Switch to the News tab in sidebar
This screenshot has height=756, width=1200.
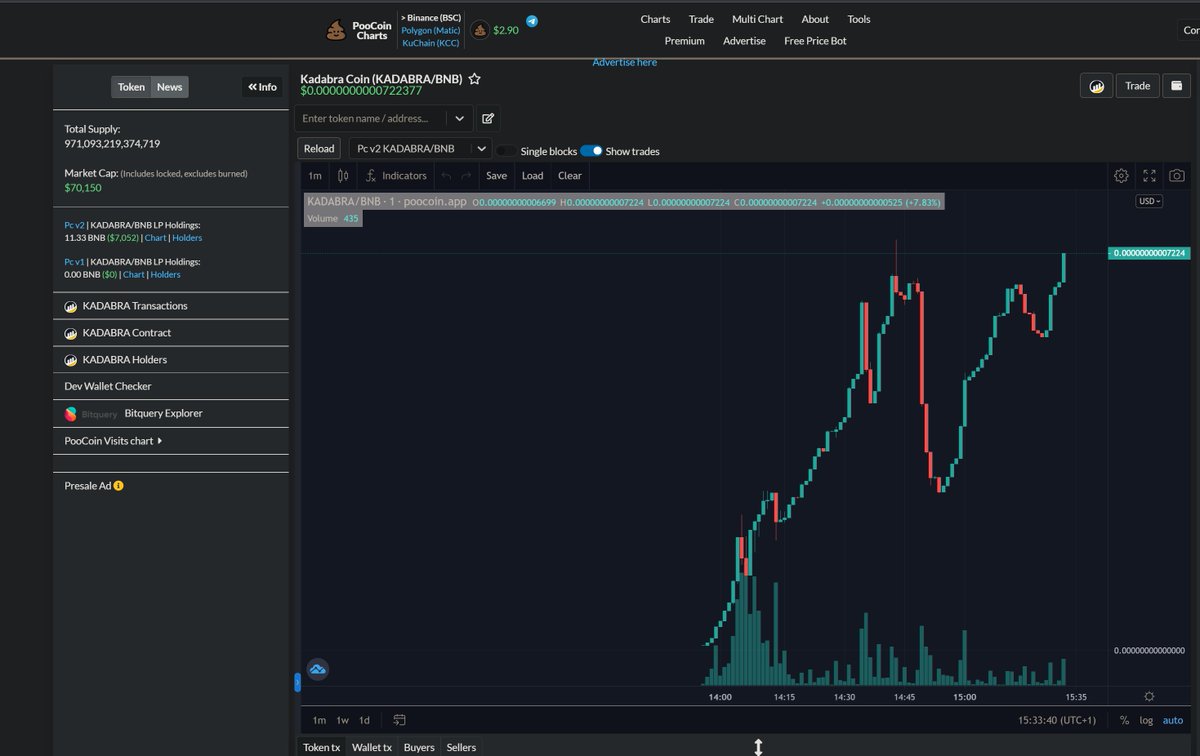click(x=170, y=87)
